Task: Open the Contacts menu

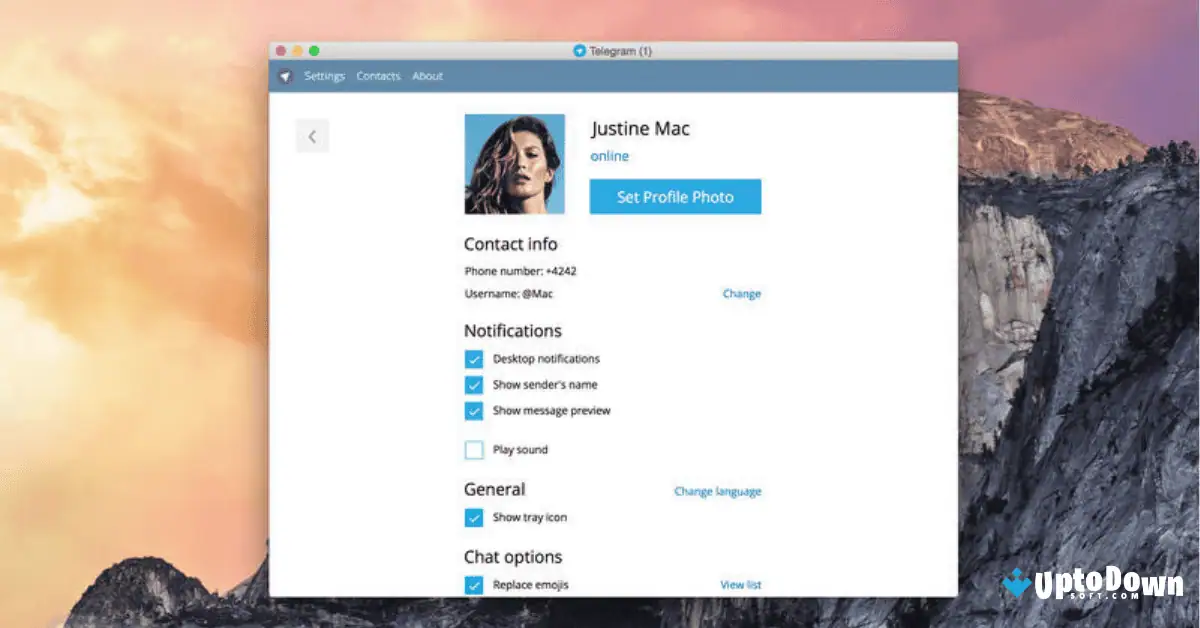Action: tap(377, 75)
